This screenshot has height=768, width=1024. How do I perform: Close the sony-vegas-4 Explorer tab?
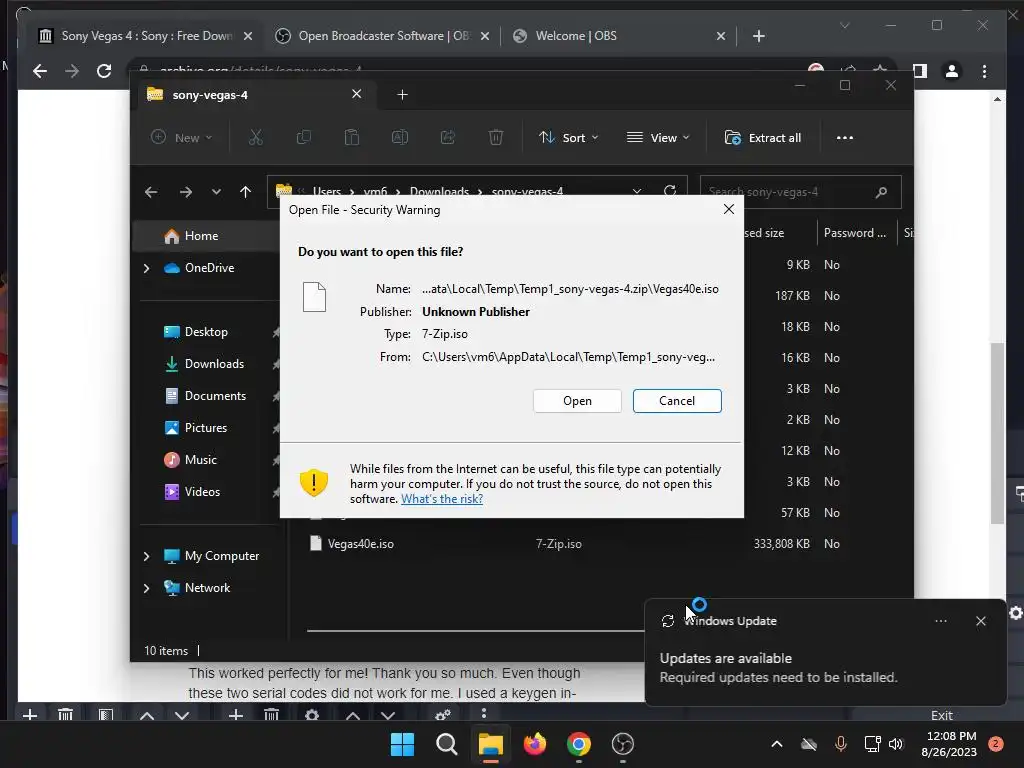357,94
